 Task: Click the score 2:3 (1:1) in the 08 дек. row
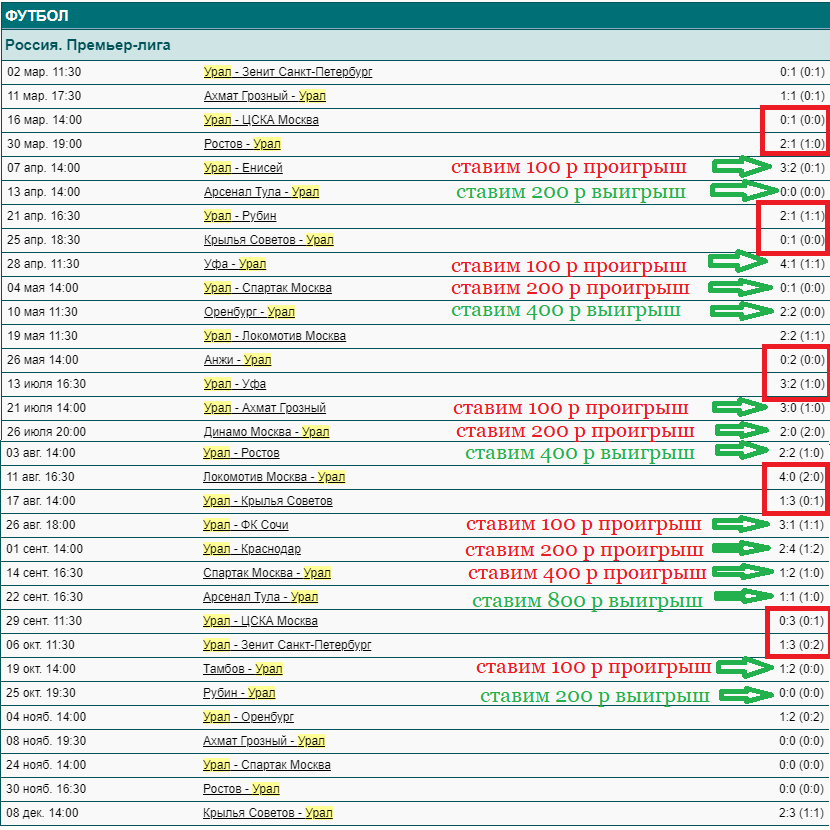click(x=801, y=813)
